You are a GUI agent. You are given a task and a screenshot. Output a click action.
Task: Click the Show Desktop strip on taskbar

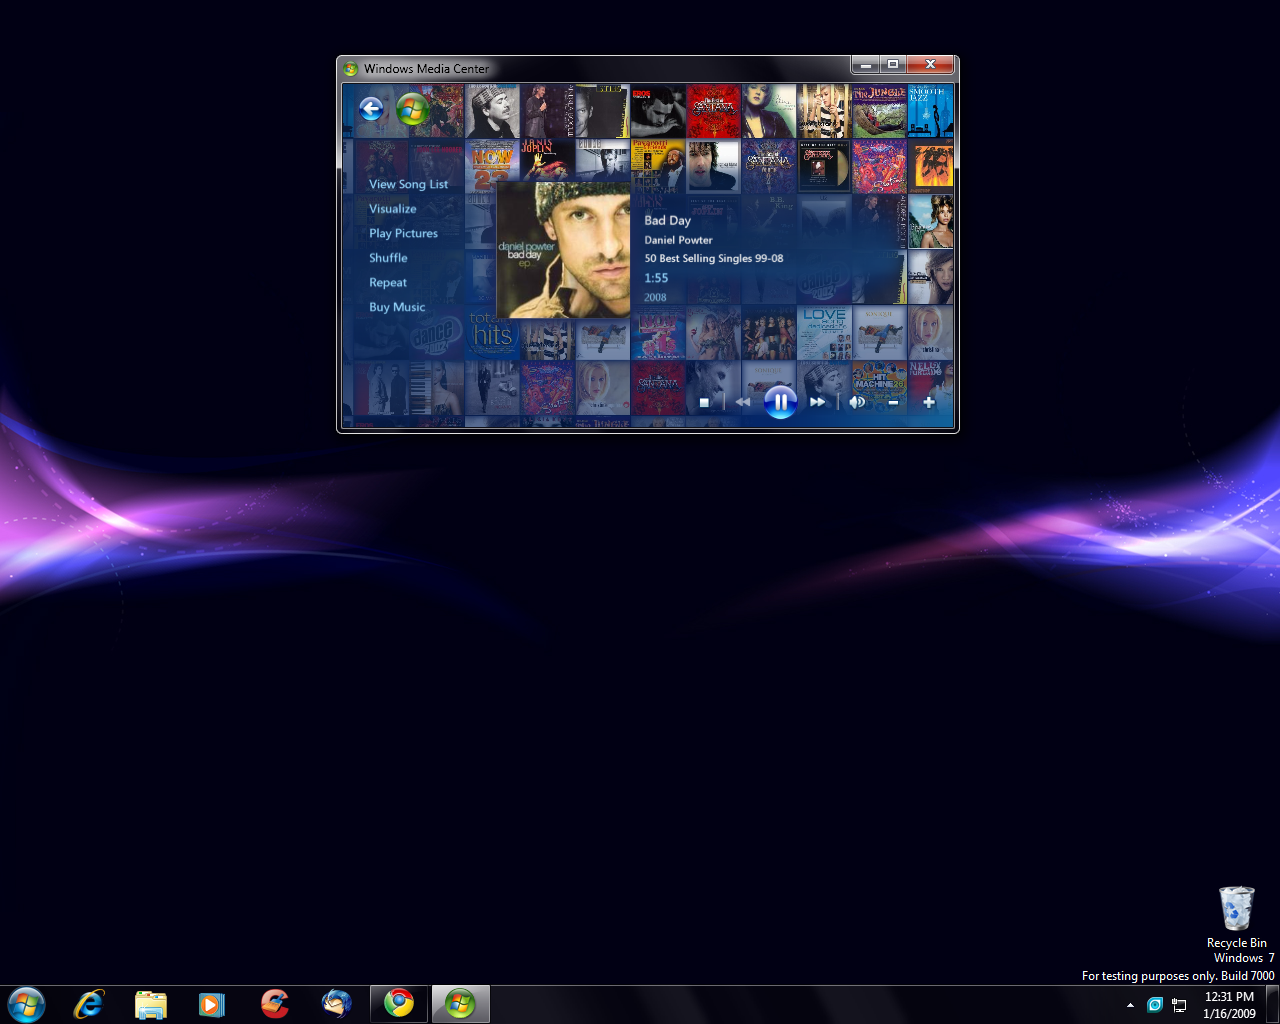(1273, 1005)
